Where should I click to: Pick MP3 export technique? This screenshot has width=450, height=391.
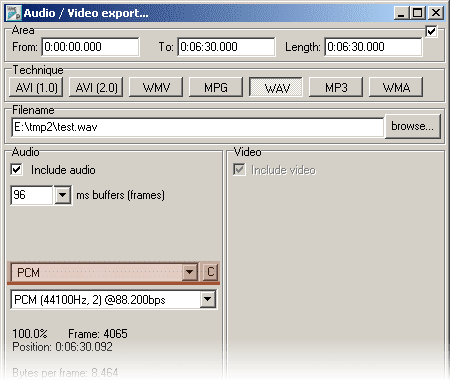tap(336, 88)
